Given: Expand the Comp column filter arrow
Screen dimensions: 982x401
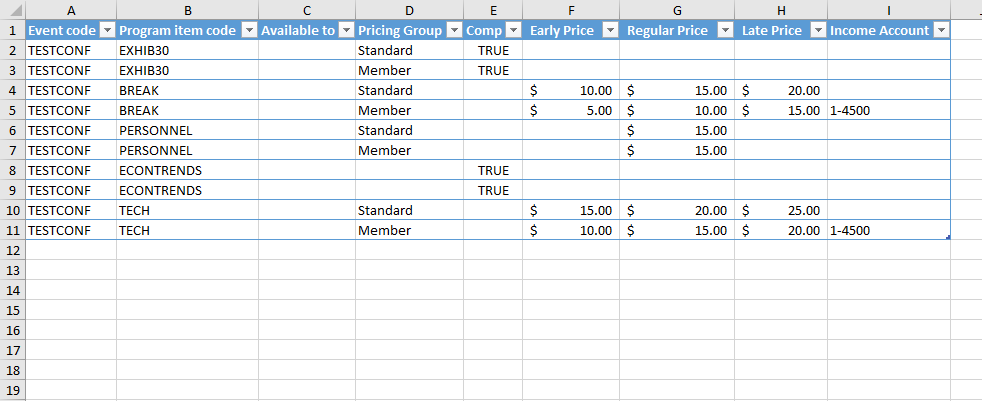Looking at the screenshot, I should (512, 30).
